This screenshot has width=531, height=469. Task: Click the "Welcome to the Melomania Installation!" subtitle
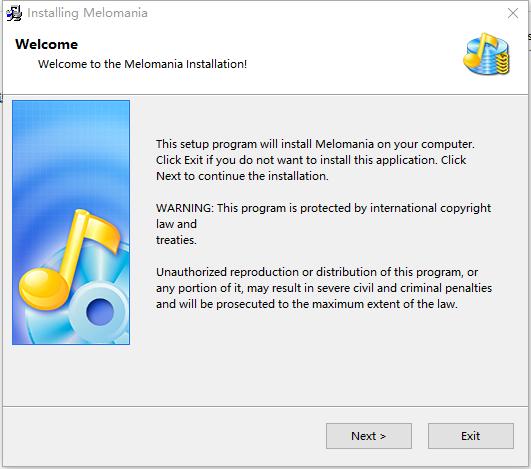142,64
